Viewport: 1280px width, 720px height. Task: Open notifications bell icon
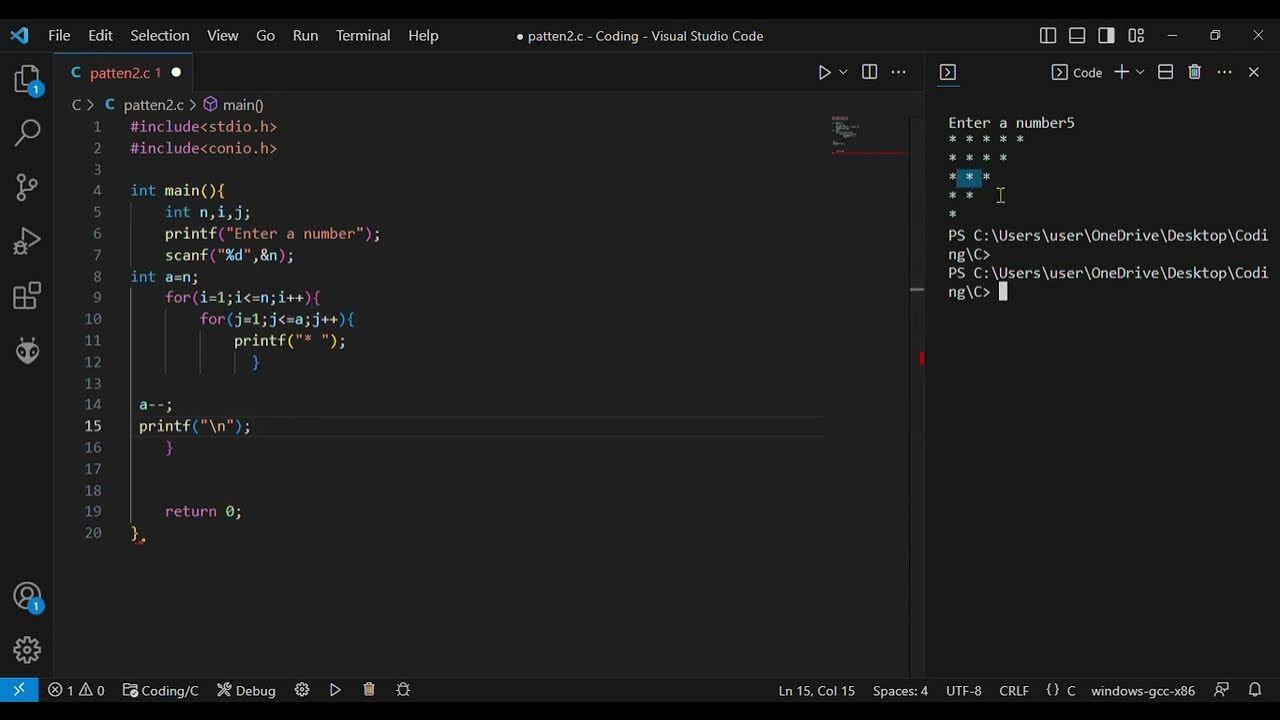[1255, 690]
